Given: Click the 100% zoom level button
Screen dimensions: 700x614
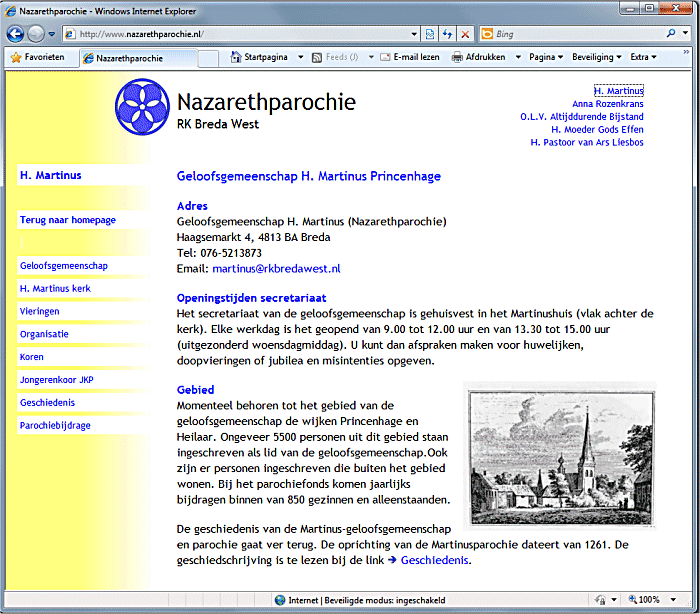Looking at the screenshot, I should pyautogui.click(x=644, y=600).
